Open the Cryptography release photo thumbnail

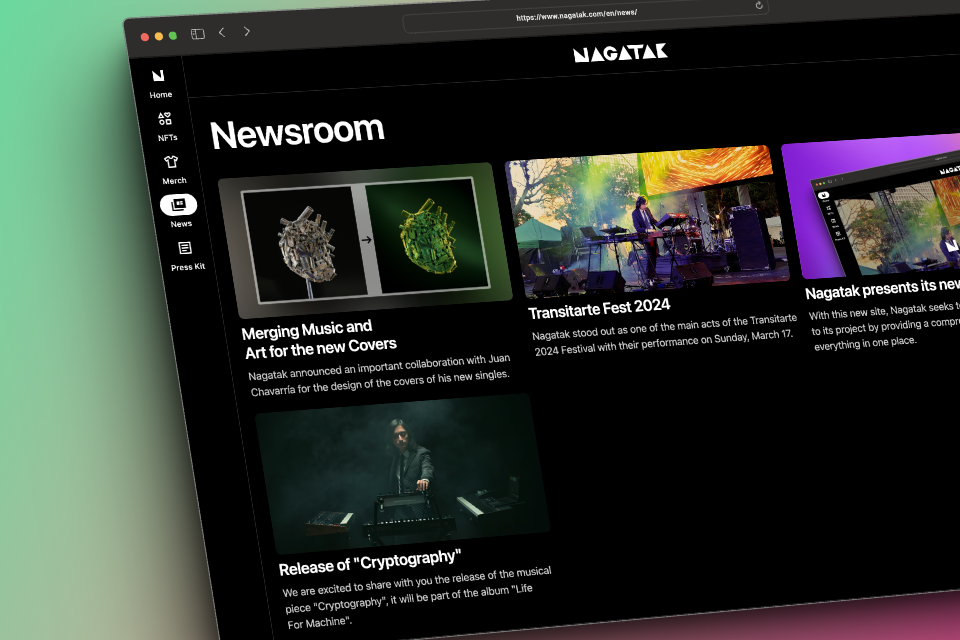coord(402,473)
